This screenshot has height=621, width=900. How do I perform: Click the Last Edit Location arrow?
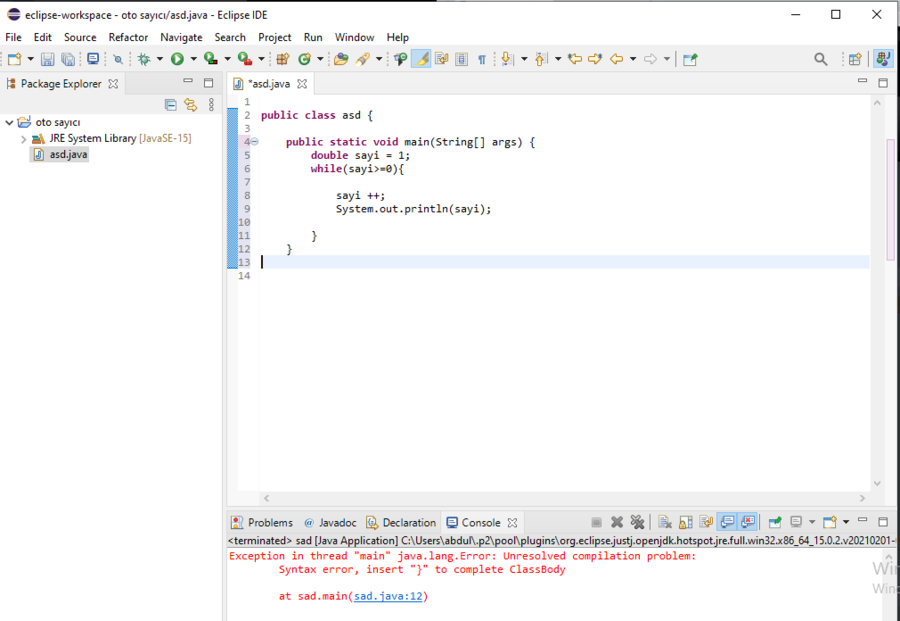point(575,60)
